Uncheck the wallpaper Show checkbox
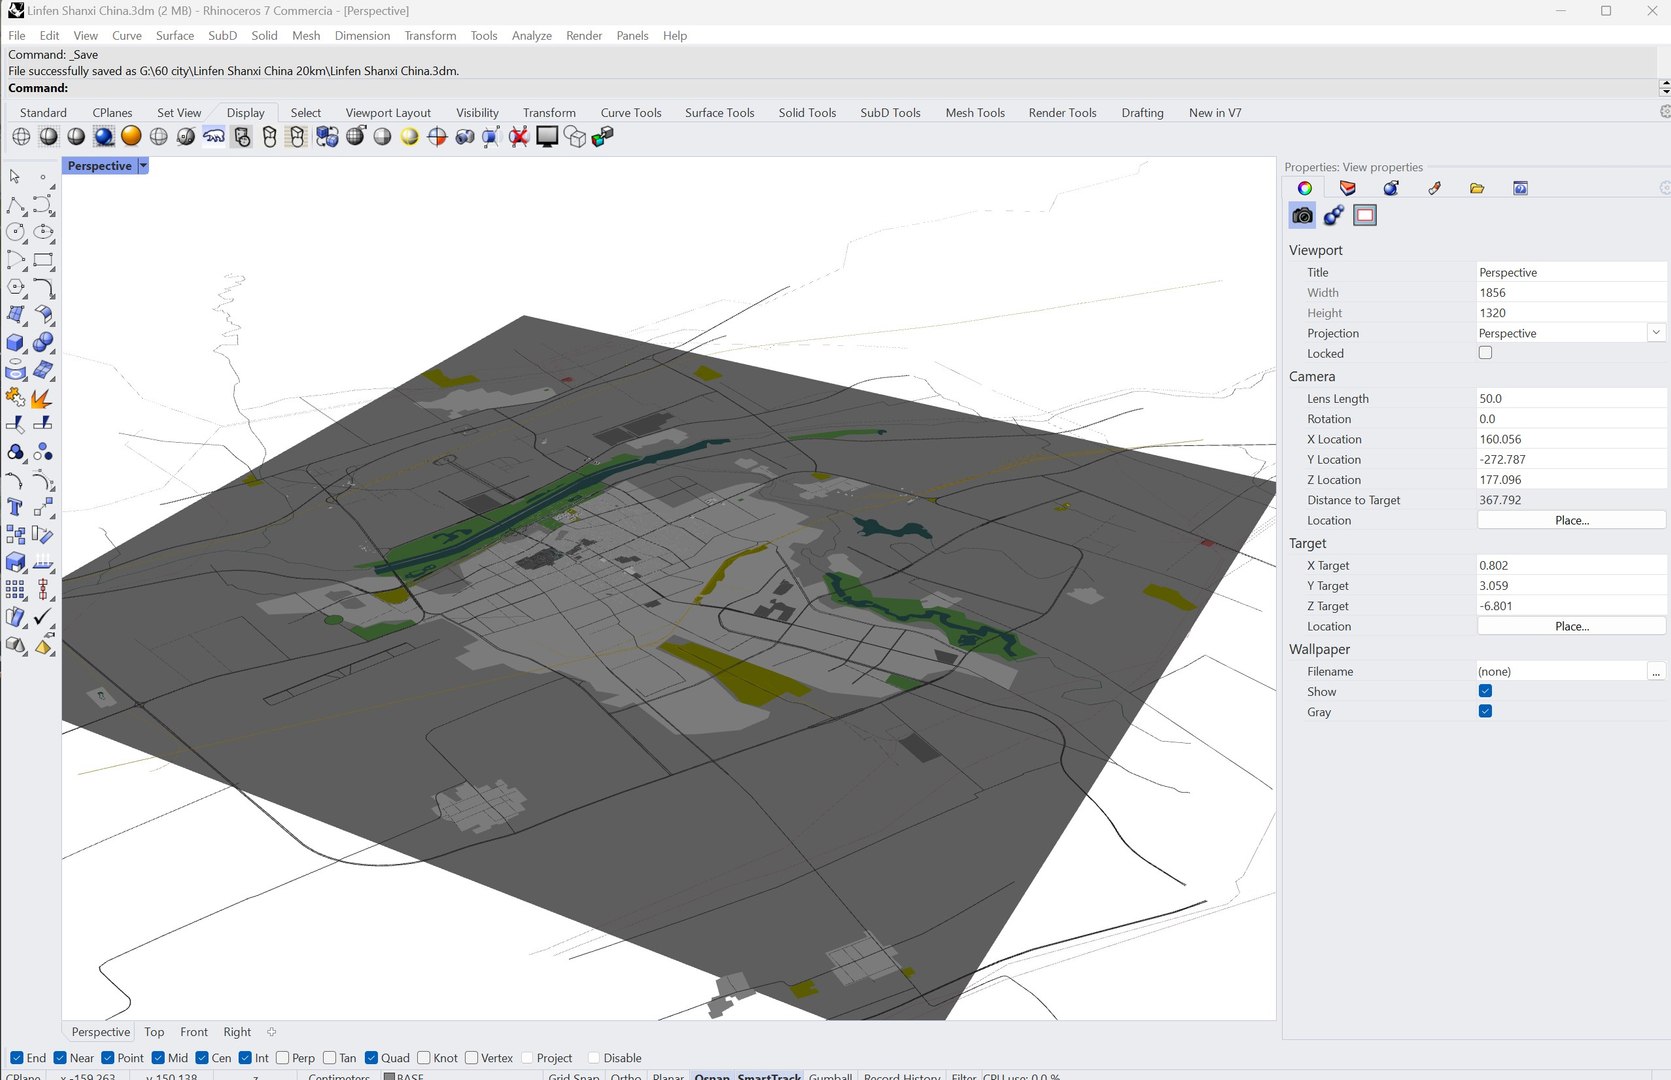This screenshot has width=1671, height=1080. (x=1485, y=691)
